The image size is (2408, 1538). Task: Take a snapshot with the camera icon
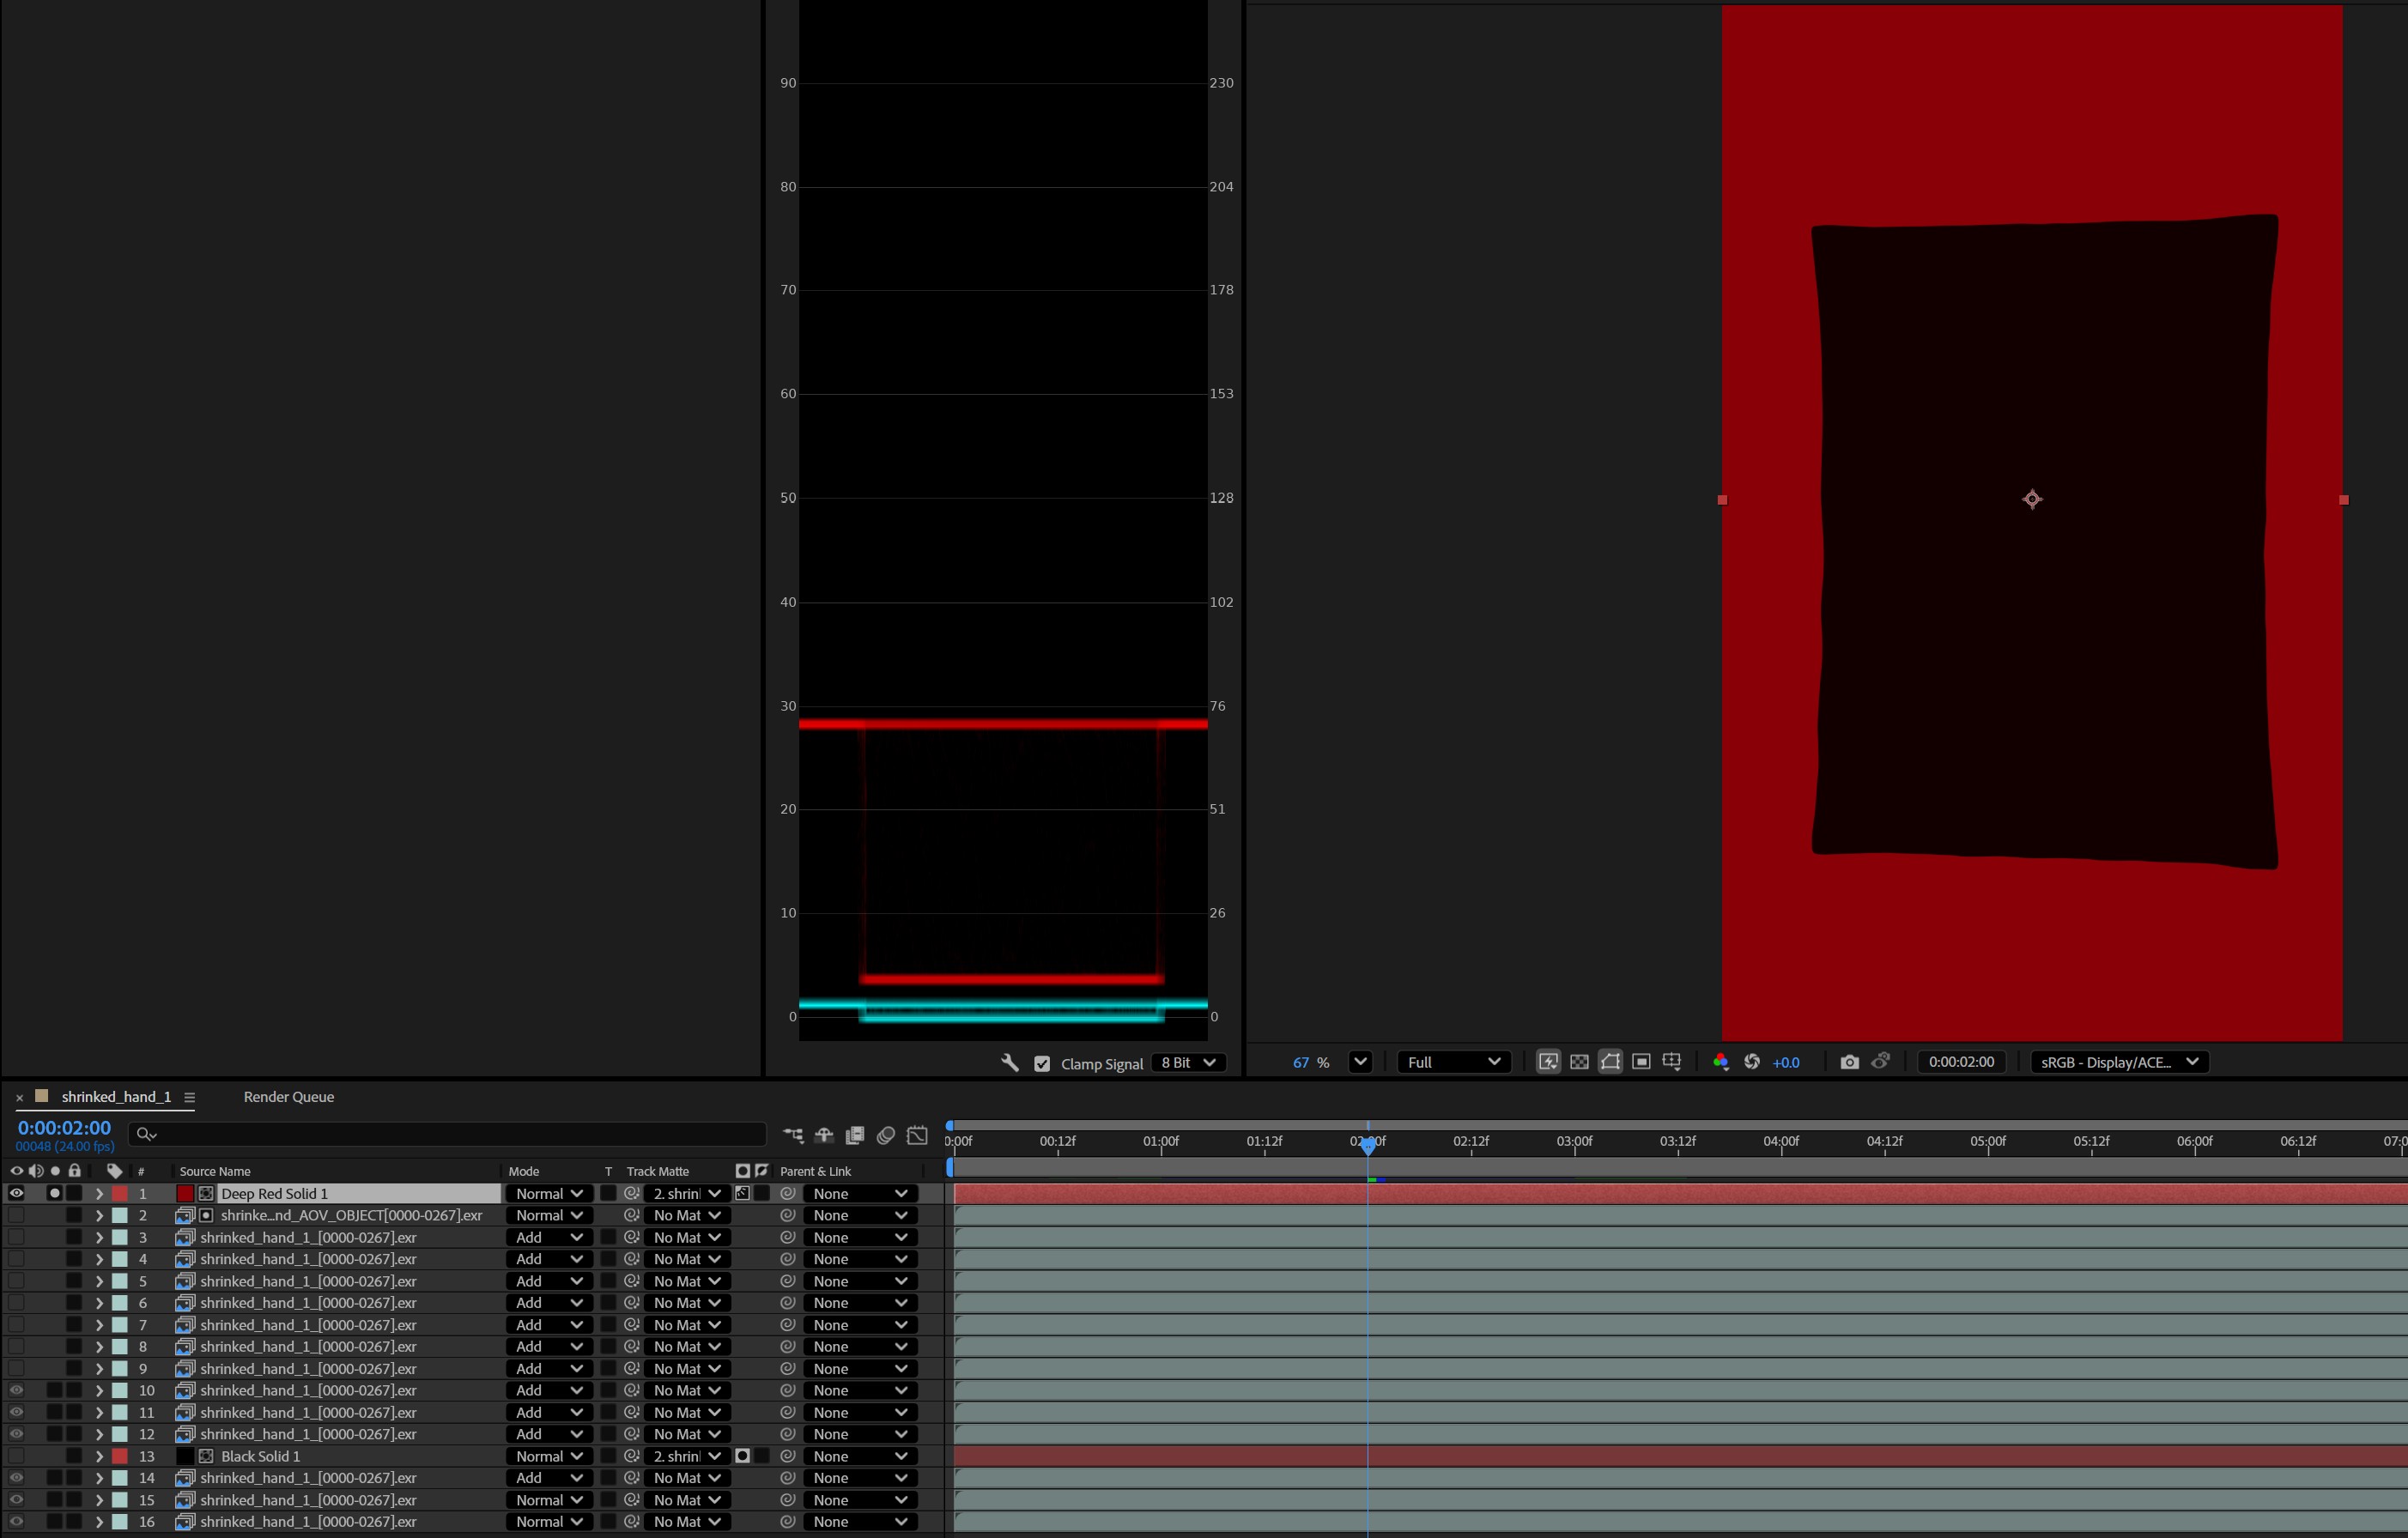point(1849,1062)
